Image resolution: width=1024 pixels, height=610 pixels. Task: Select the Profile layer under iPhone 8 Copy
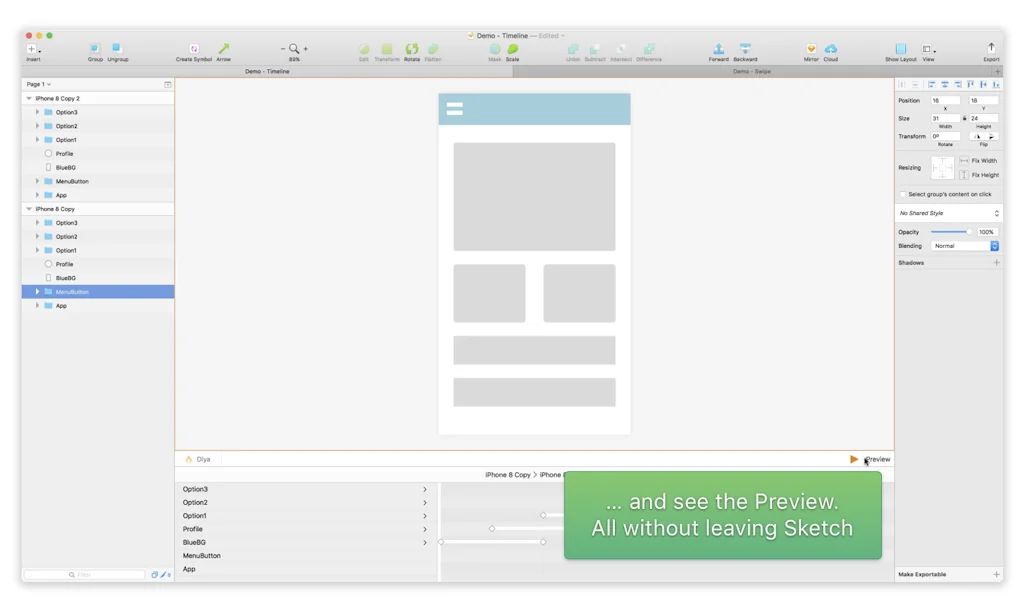65,264
